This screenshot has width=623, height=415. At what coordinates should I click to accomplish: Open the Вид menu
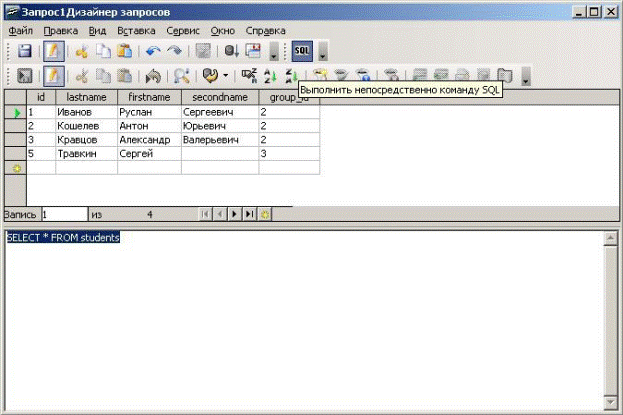coord(97,31)
